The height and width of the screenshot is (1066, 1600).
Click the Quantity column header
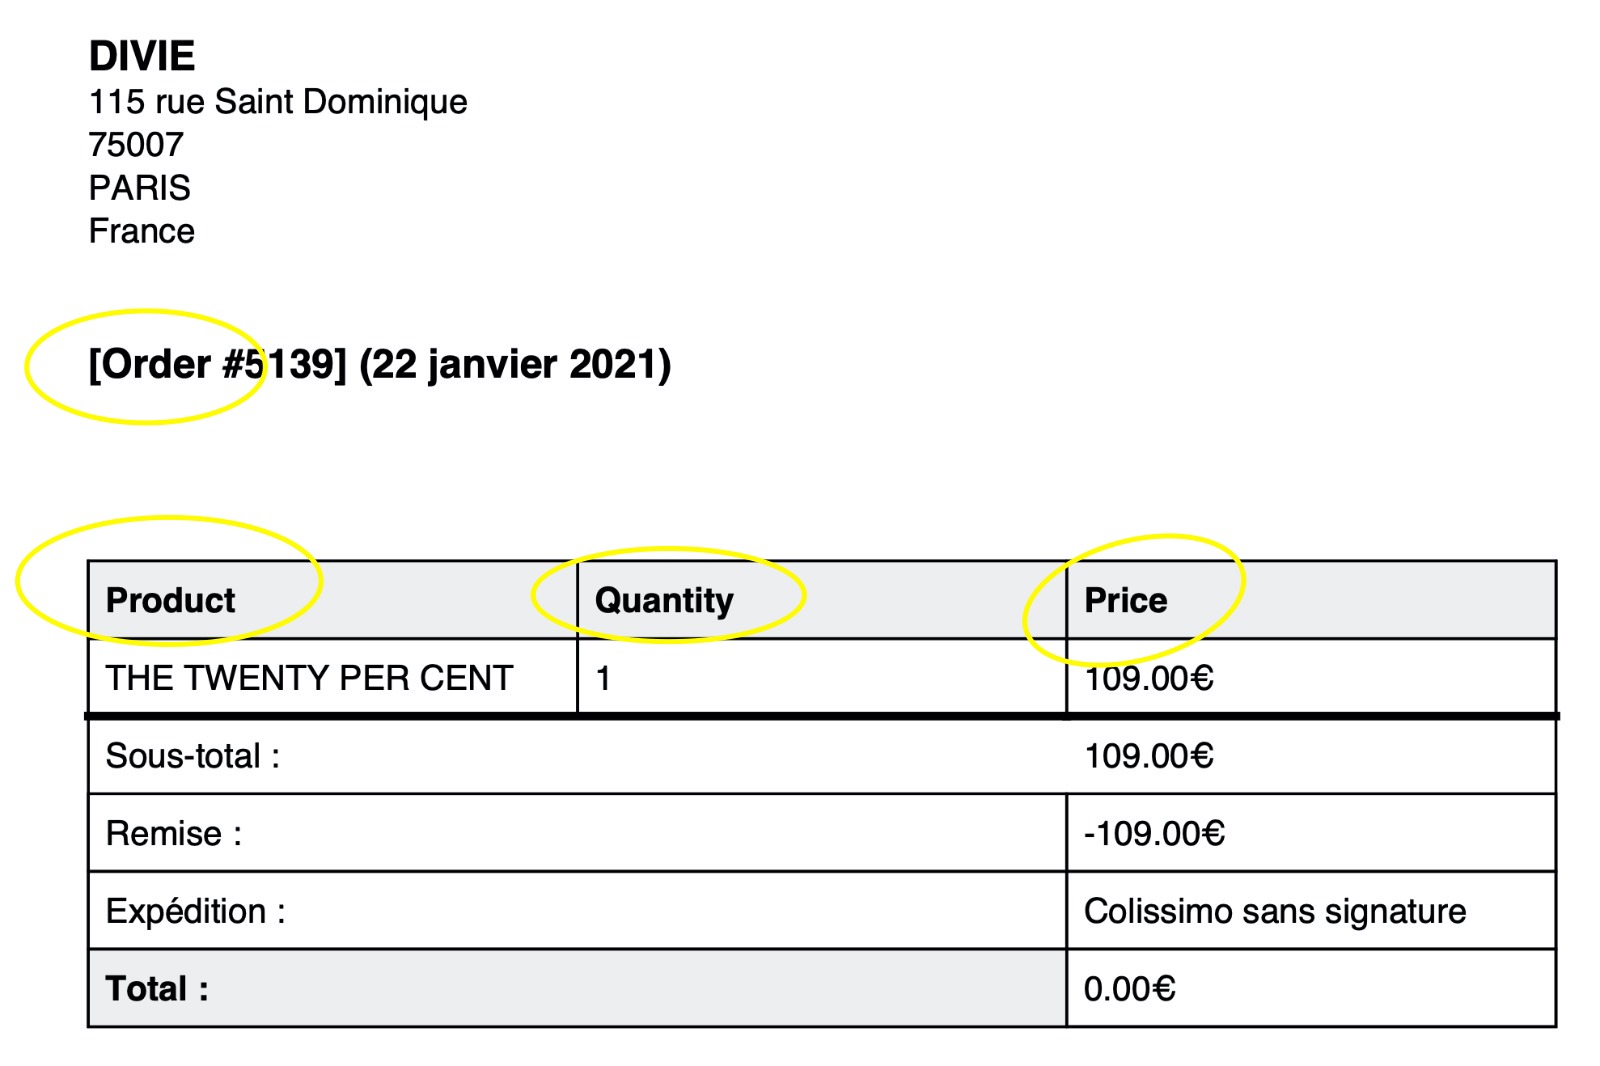click(664, 600)
